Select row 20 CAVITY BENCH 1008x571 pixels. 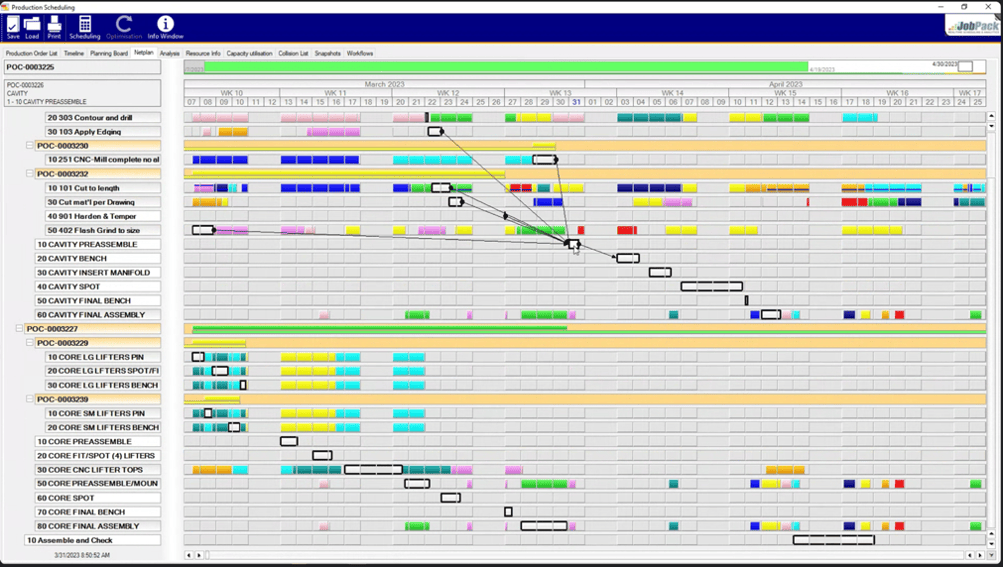[98, 259]
